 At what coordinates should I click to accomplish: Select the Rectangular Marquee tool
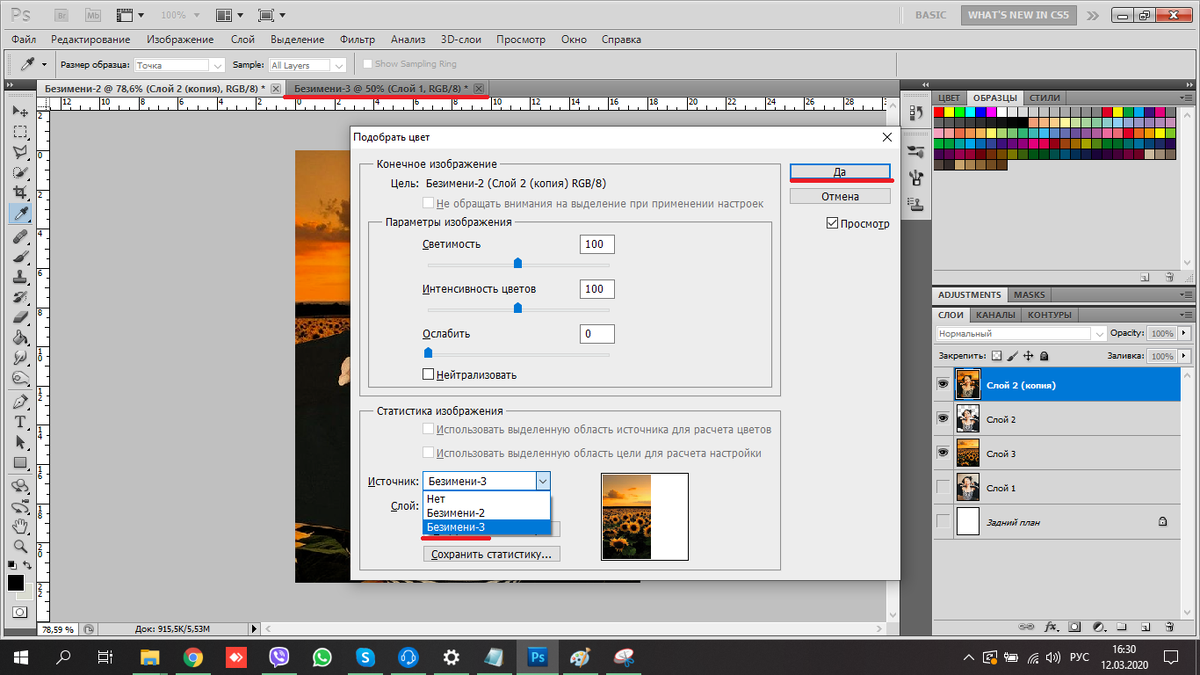[x=19, y=131]
